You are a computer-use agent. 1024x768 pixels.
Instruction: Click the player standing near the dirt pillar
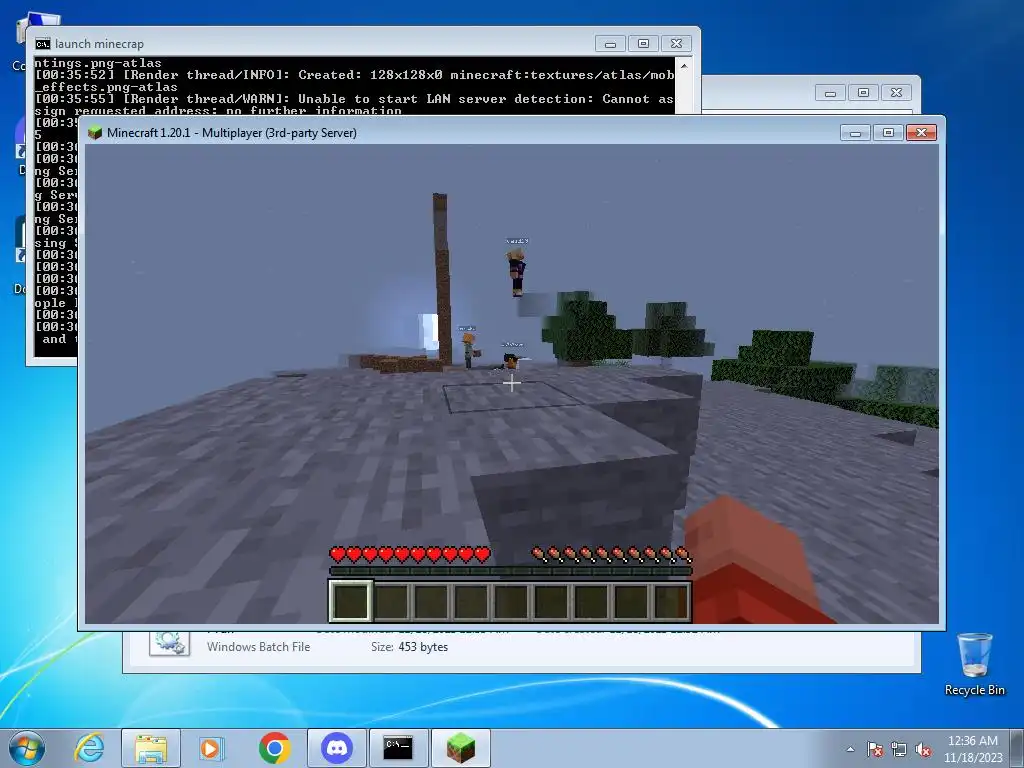(x=469, y=350)
